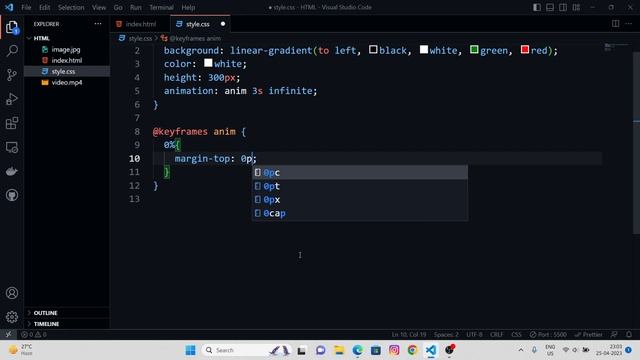Customize the editor layout
640x360 pixels.
576,7
